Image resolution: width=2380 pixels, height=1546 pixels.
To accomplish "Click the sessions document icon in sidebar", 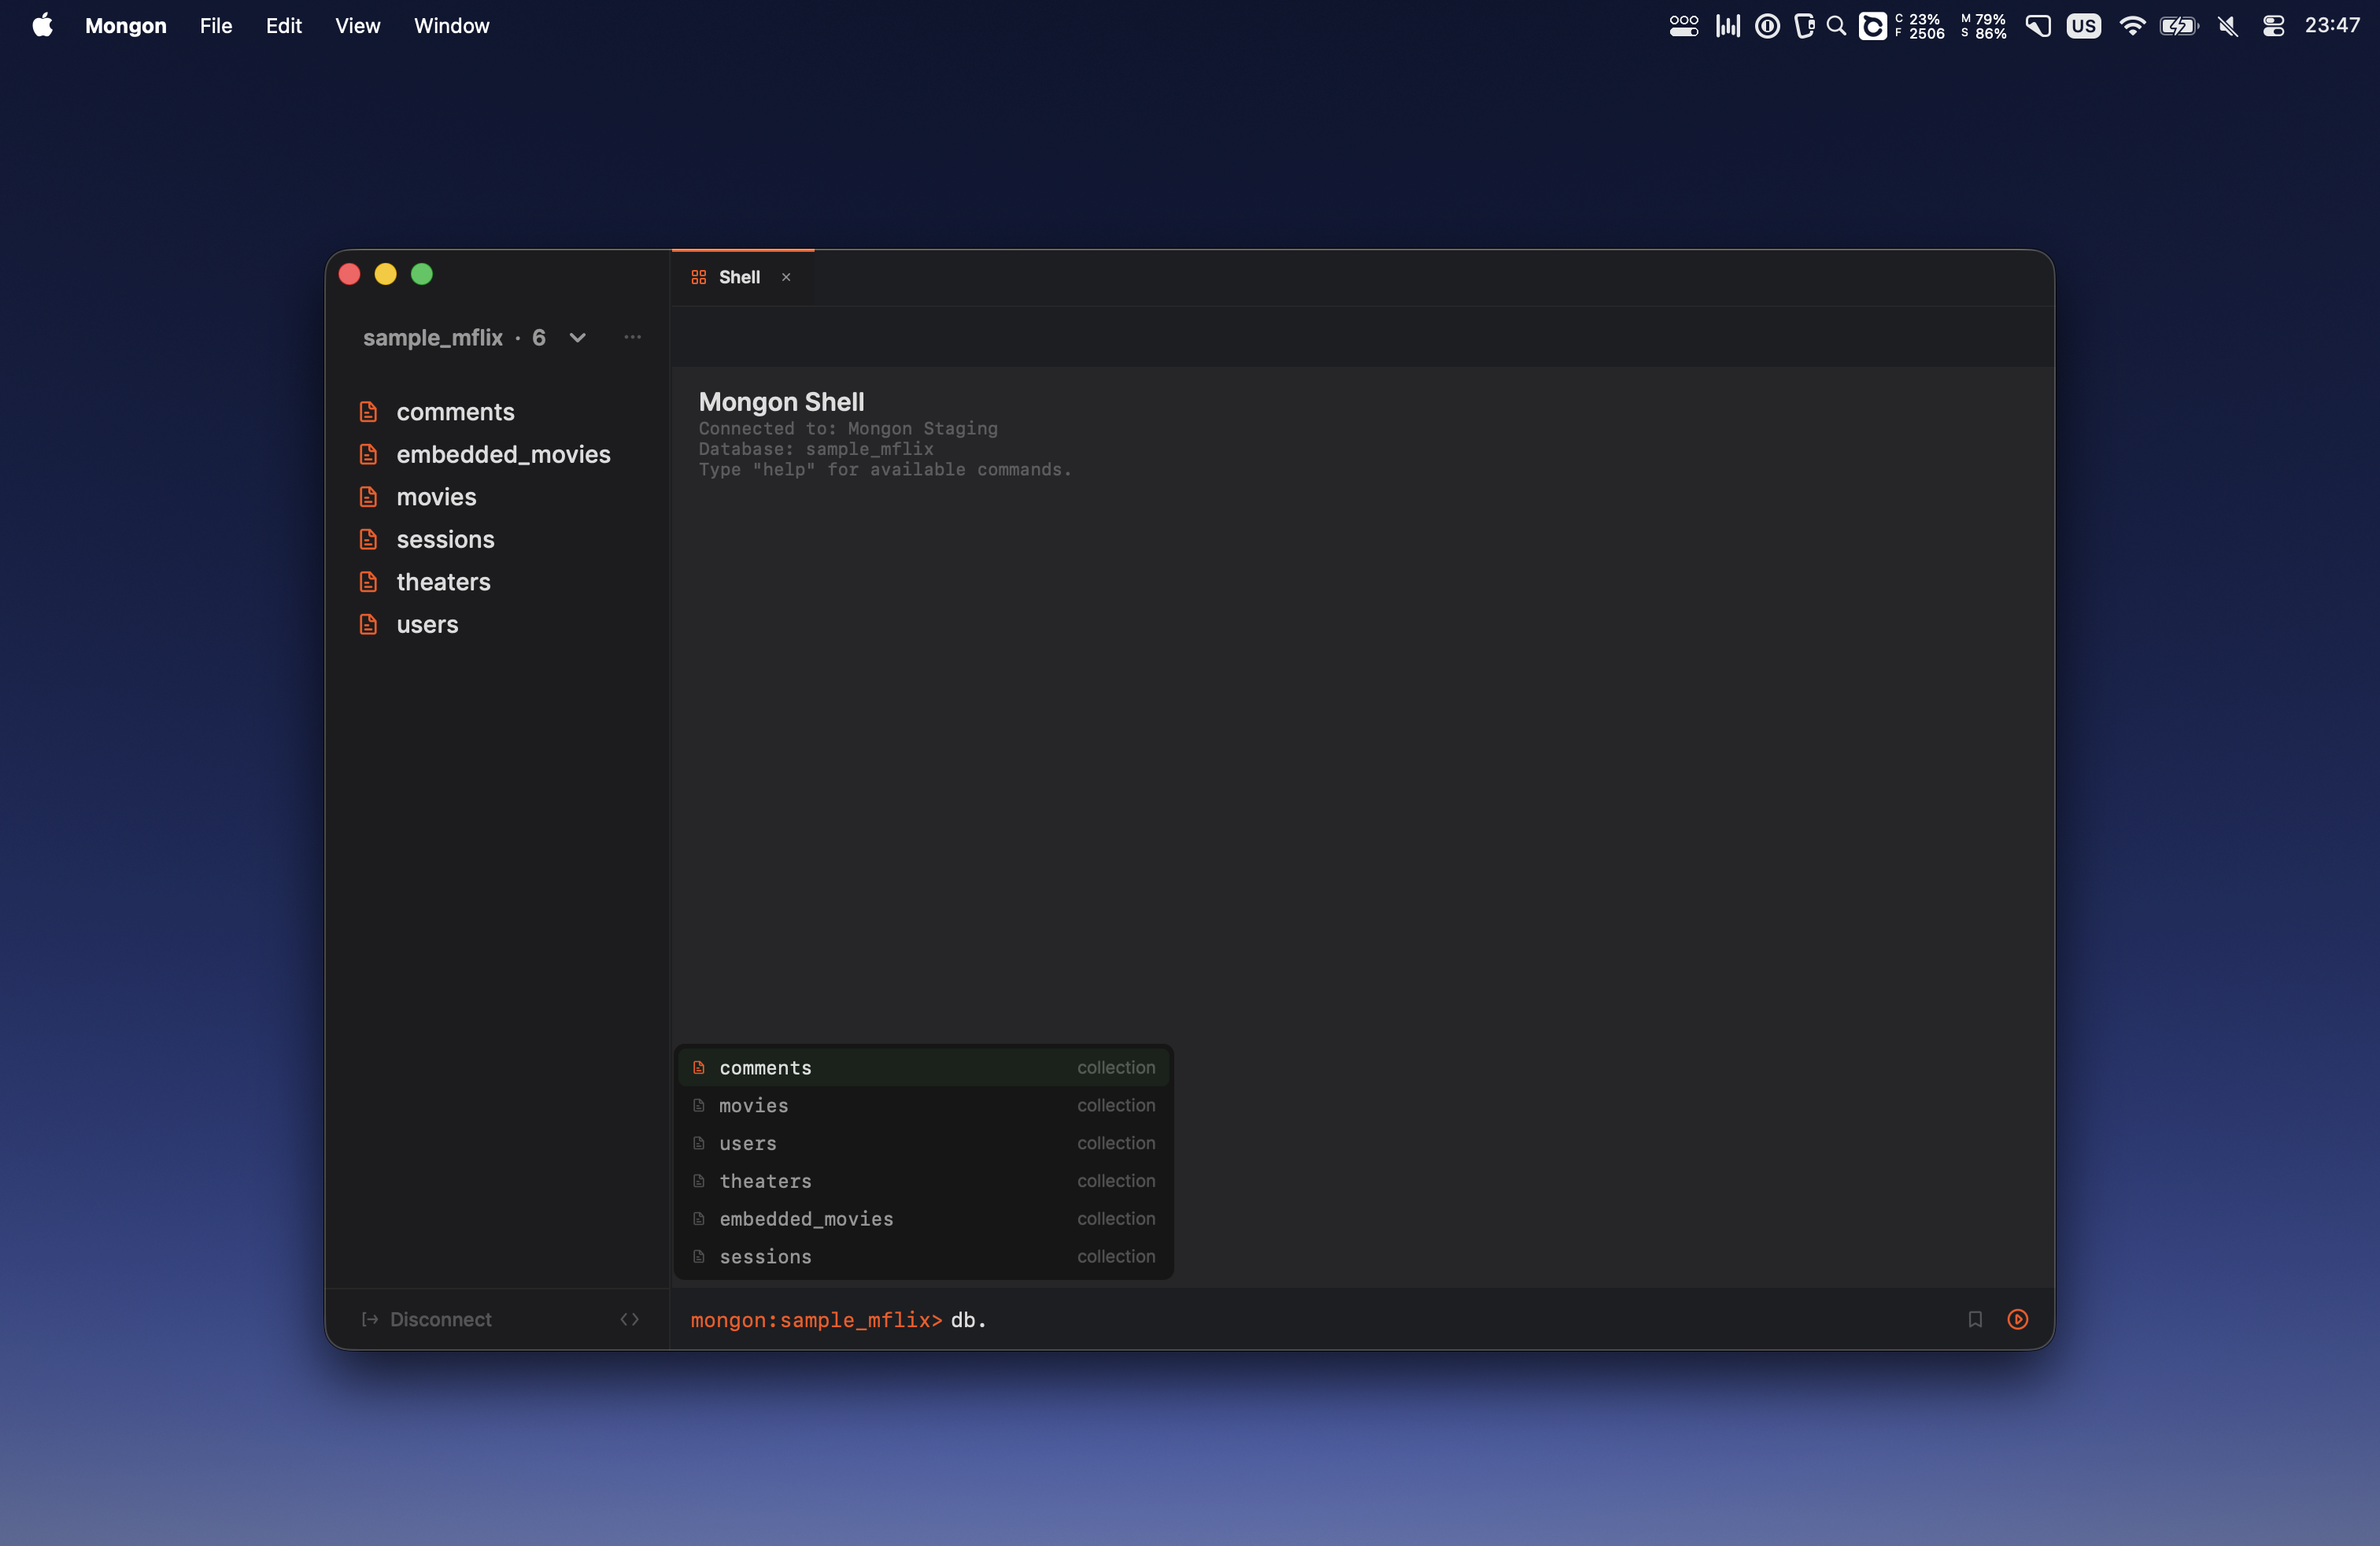I will click(x=368, y=539).
